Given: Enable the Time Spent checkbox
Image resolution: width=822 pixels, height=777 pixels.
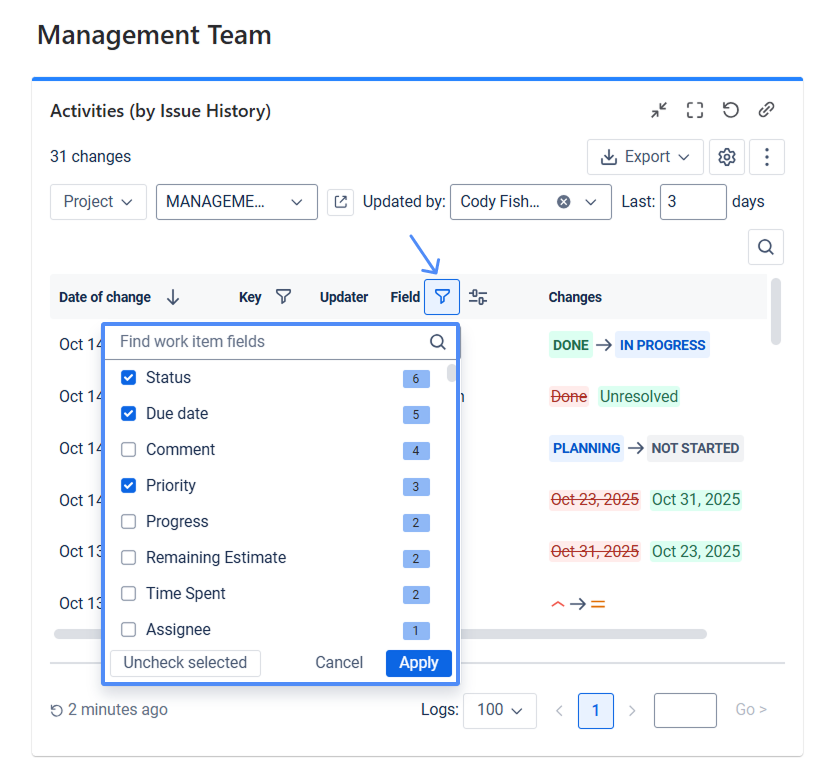Looking at the screenshot, I should click(x=129, y=594).
